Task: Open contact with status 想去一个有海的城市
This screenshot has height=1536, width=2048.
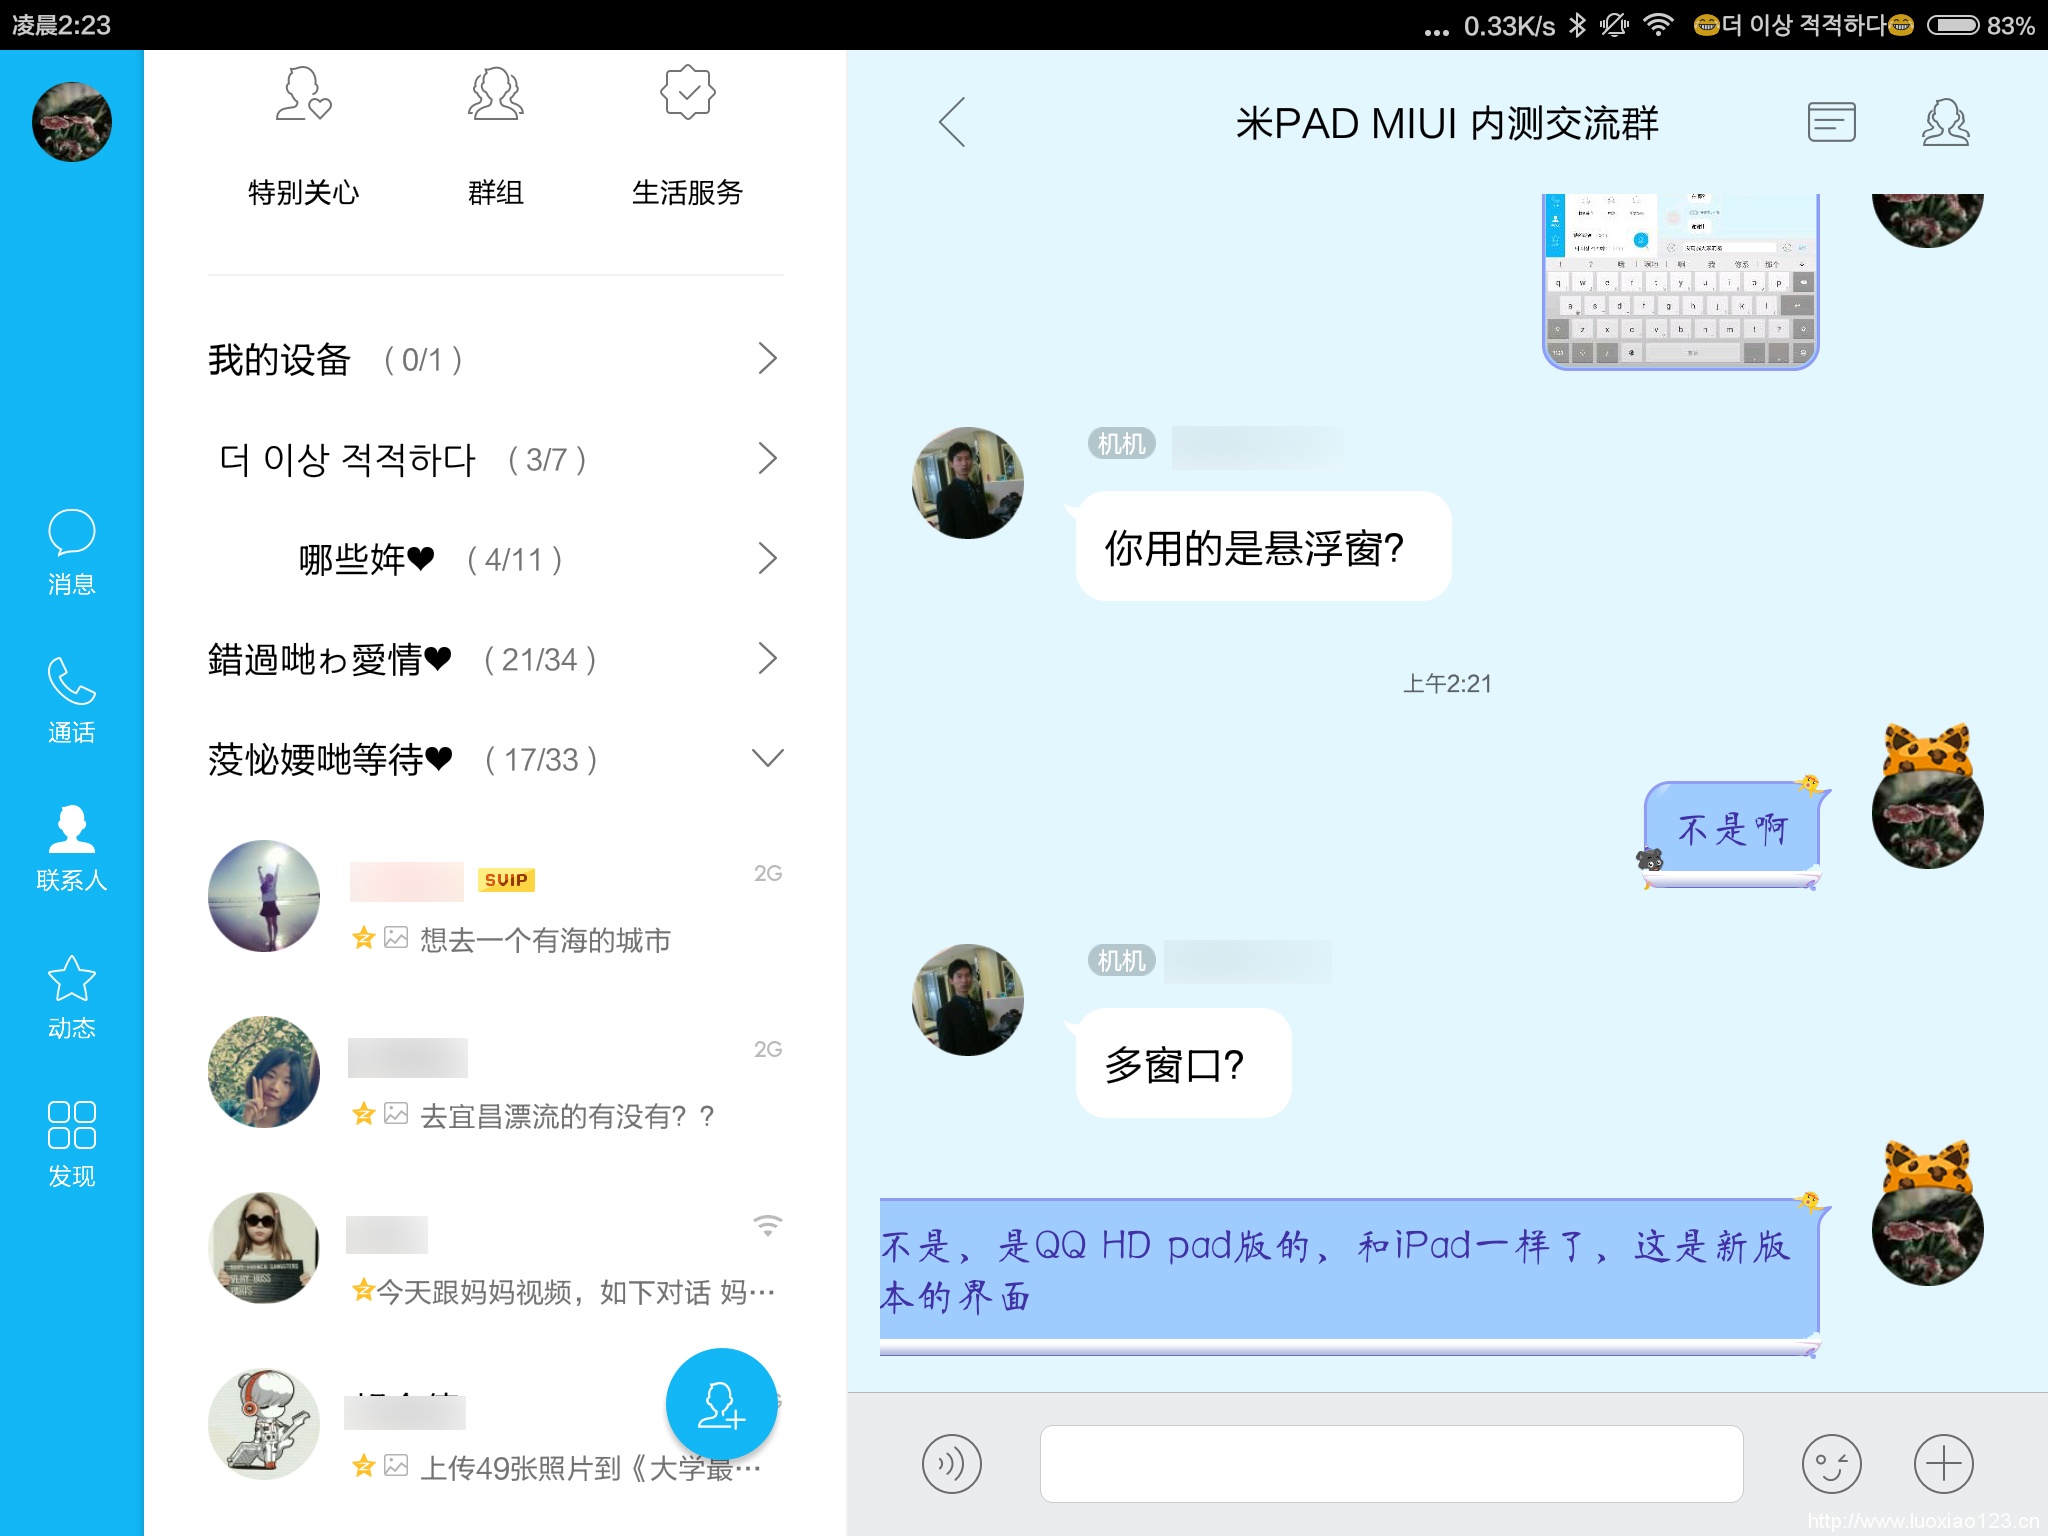Action: point(496,896)
